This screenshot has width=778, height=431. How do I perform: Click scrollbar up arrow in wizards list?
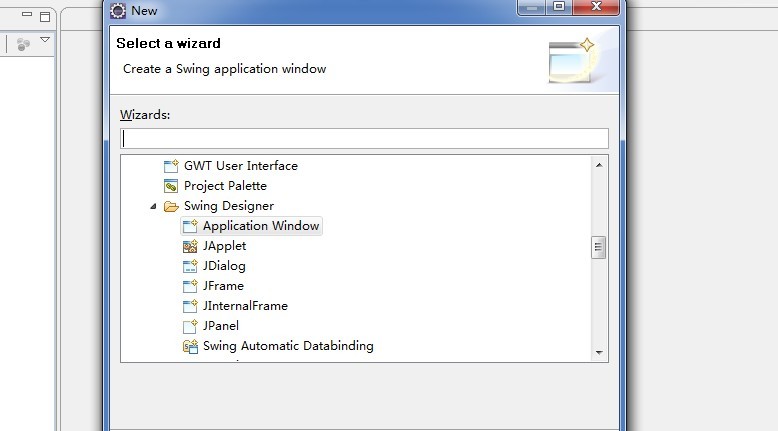coord(599,165)
